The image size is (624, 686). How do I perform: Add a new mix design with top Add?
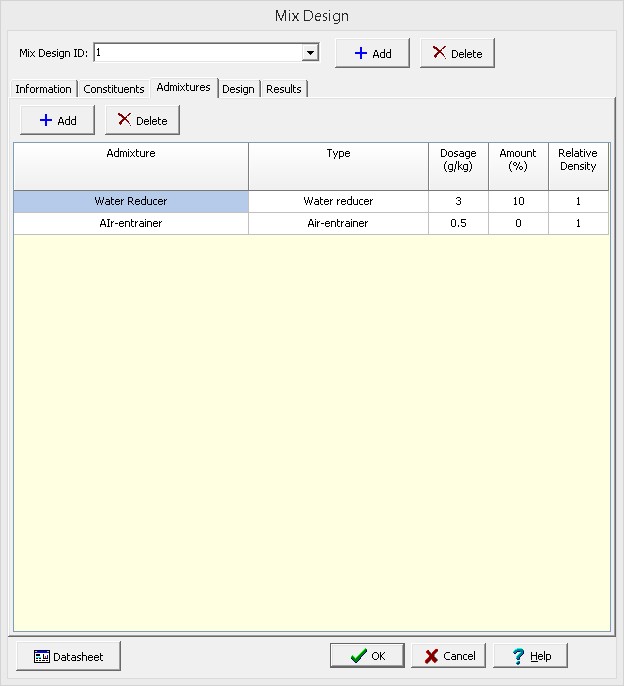372,53
